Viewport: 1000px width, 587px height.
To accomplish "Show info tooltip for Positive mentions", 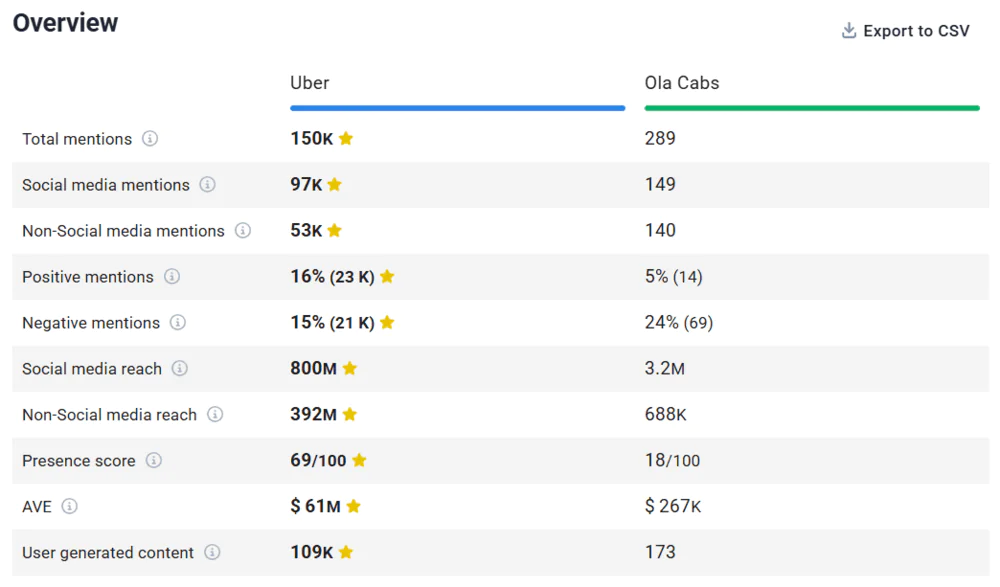I will [172, 277].
